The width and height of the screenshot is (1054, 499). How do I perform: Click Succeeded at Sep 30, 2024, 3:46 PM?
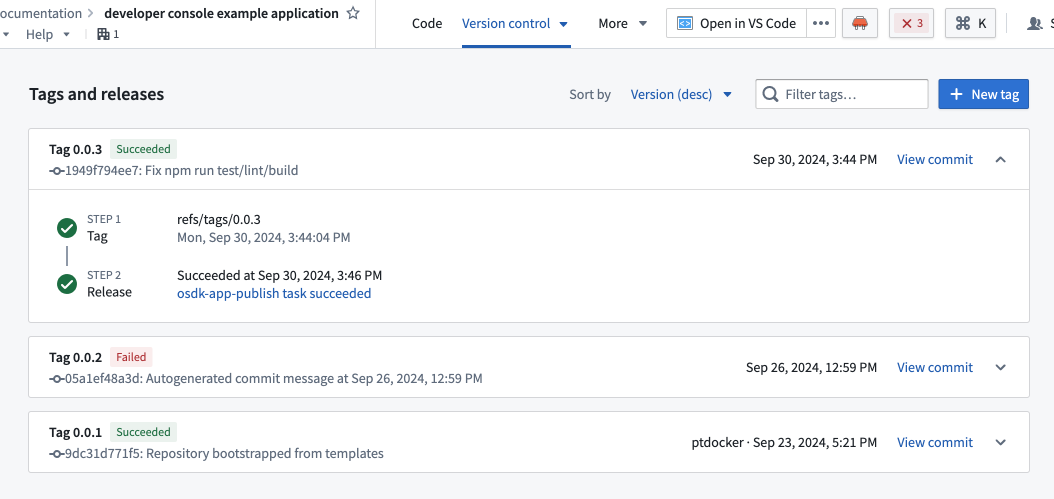(x=280, y=276)
